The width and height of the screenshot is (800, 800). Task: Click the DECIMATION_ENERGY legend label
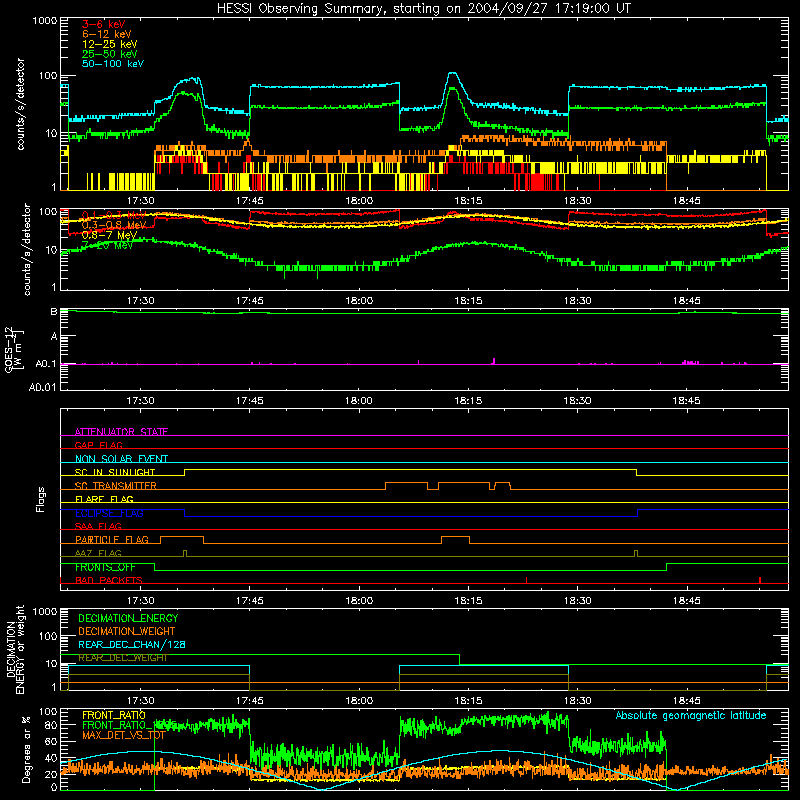[128, 618]
